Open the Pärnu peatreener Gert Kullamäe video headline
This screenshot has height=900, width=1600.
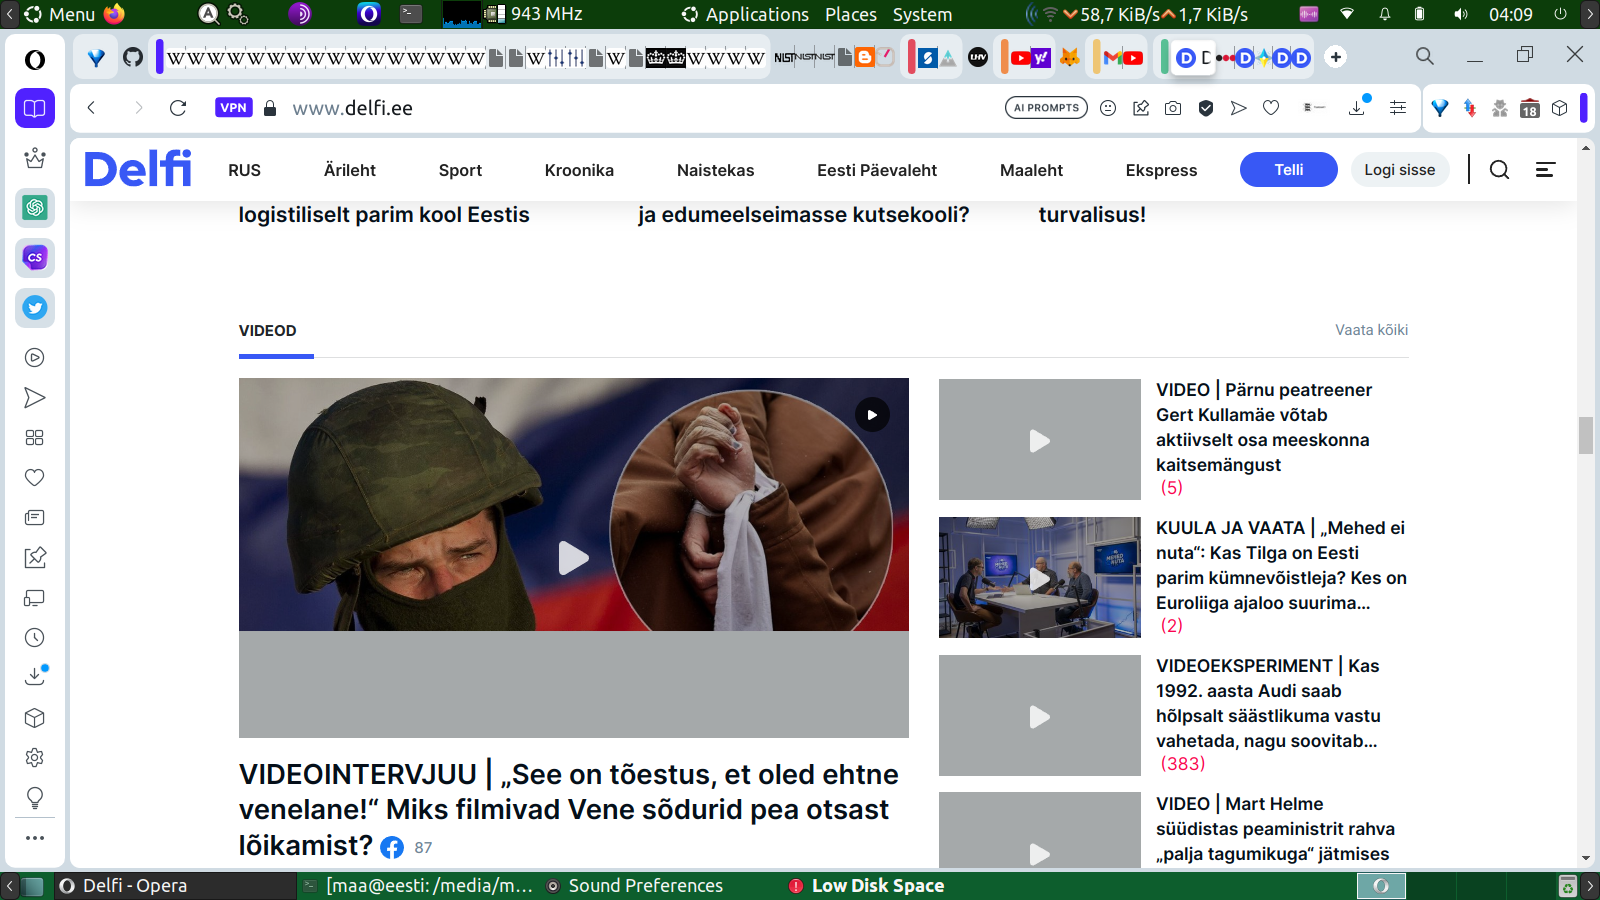[1264, 427]
